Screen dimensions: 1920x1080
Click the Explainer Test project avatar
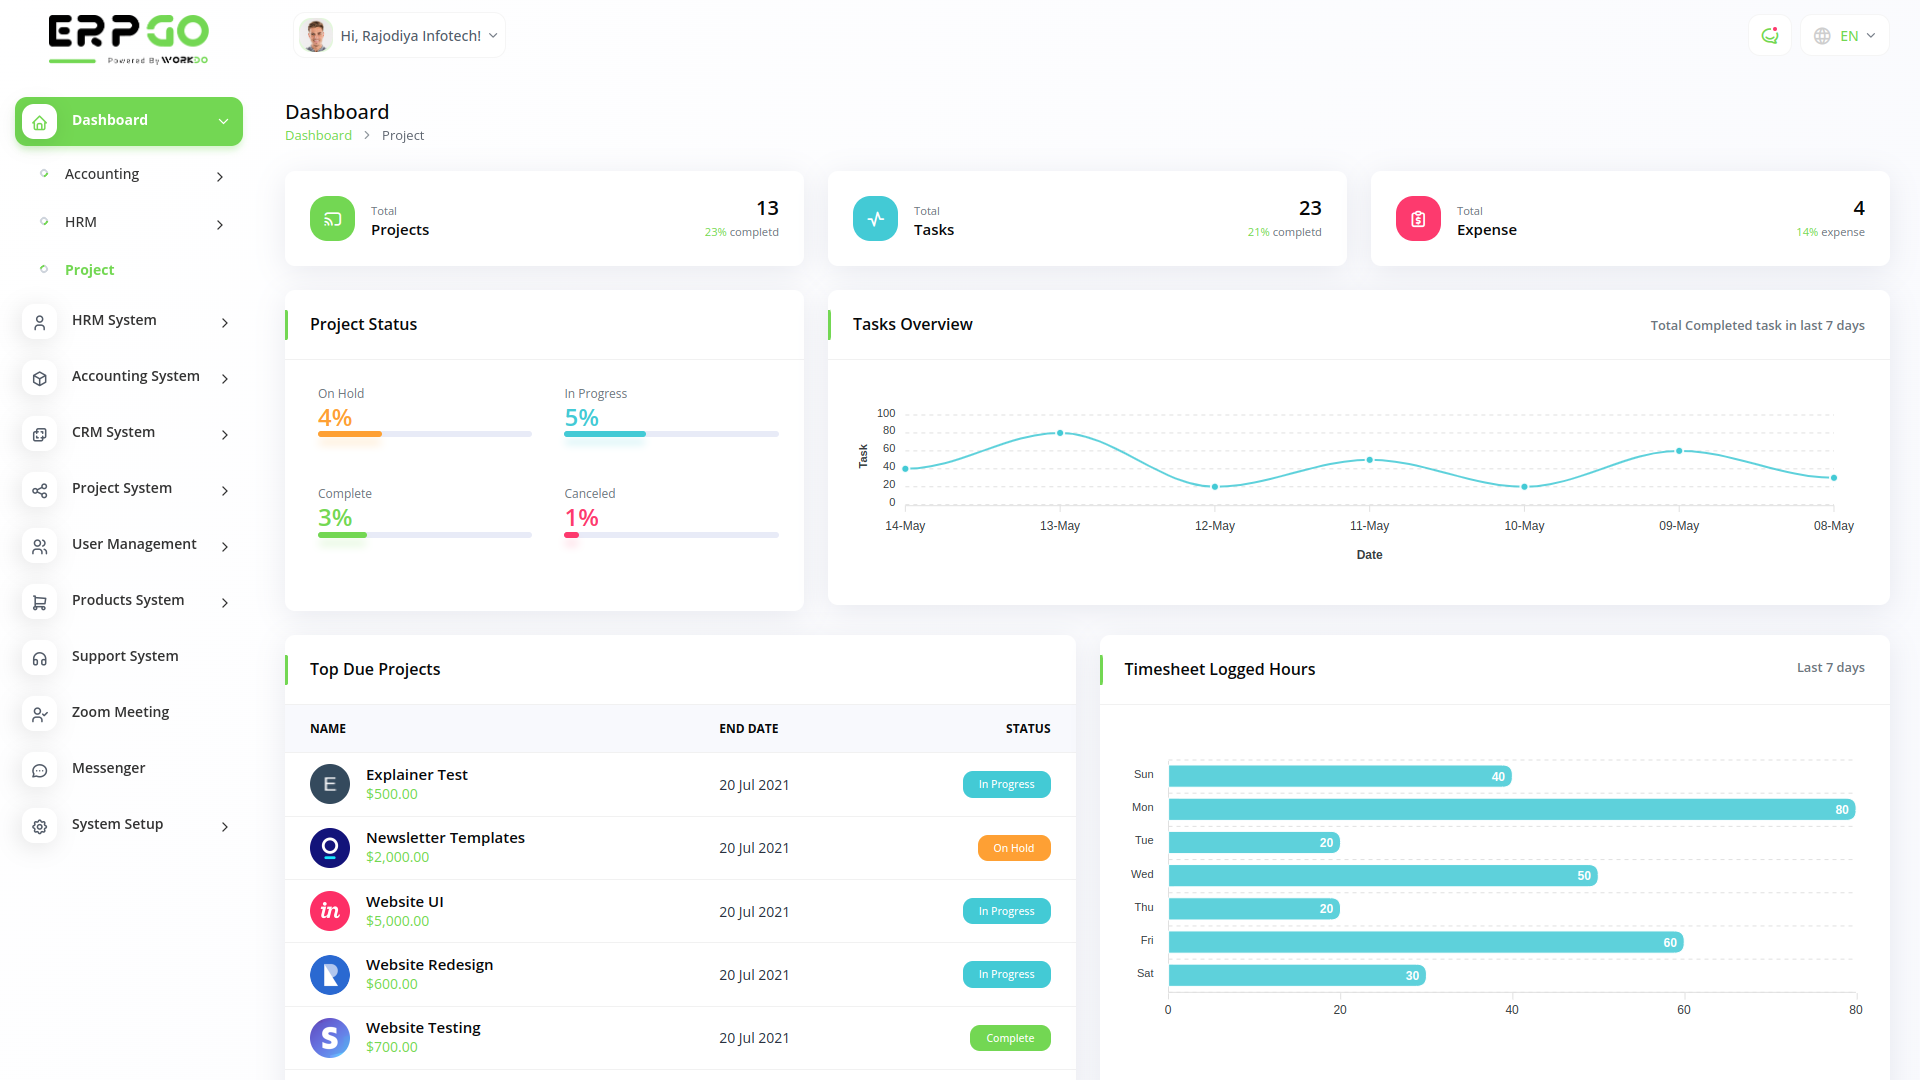[x=330, y=784]
